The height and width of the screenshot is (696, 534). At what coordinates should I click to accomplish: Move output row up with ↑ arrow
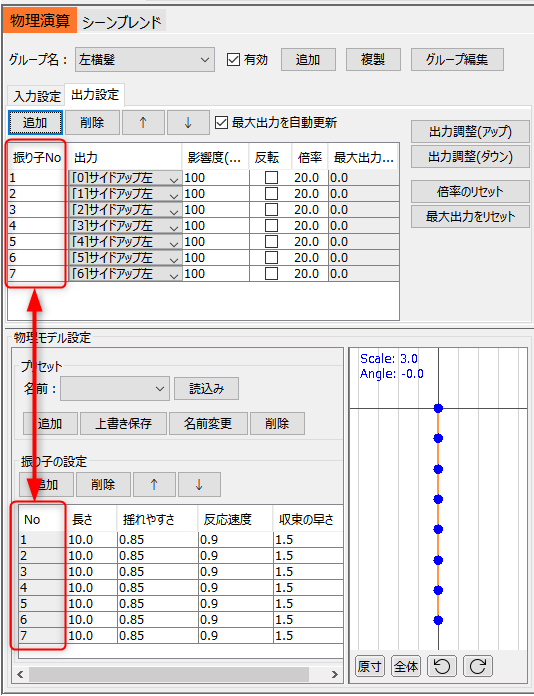click(143, 123)
